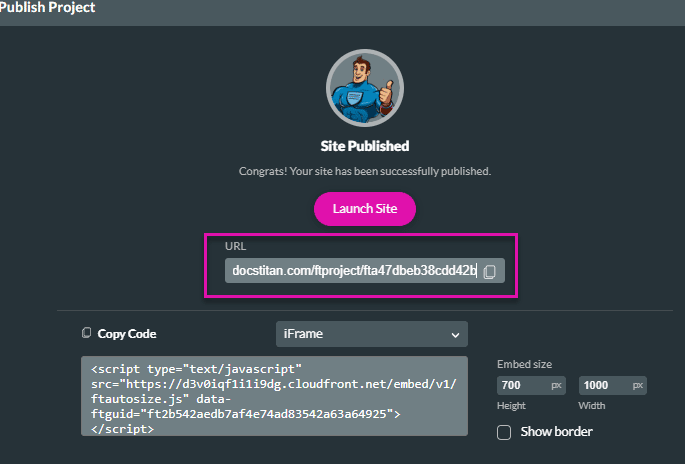This screenshot has height=464, width=685.
Task: Click the Copy Code clipboard icon
Action: click(86, 334)
